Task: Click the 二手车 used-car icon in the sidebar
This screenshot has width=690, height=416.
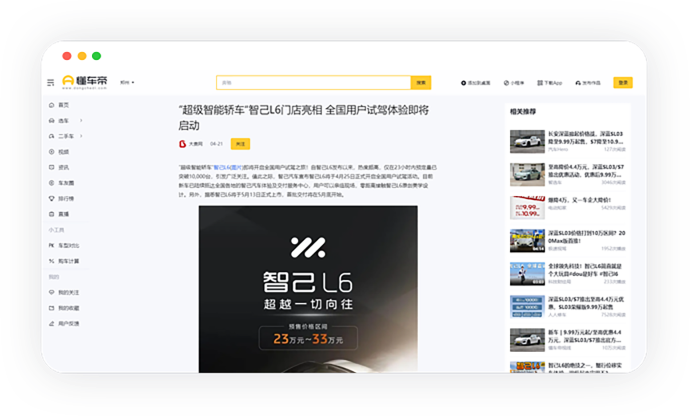Action: 51,136
